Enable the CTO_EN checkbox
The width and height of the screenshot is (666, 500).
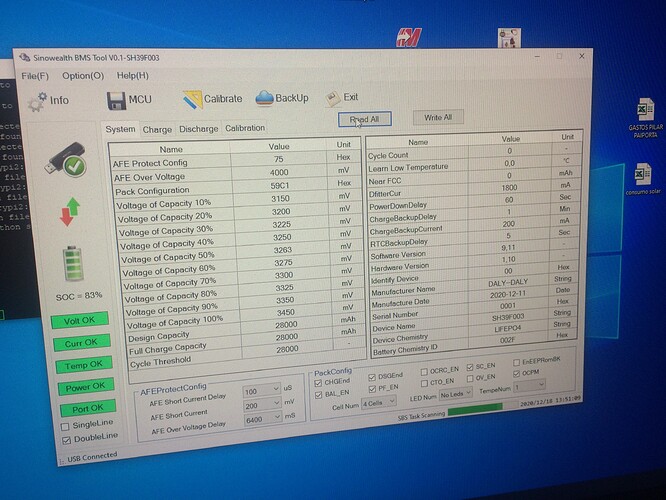[424, 383]
